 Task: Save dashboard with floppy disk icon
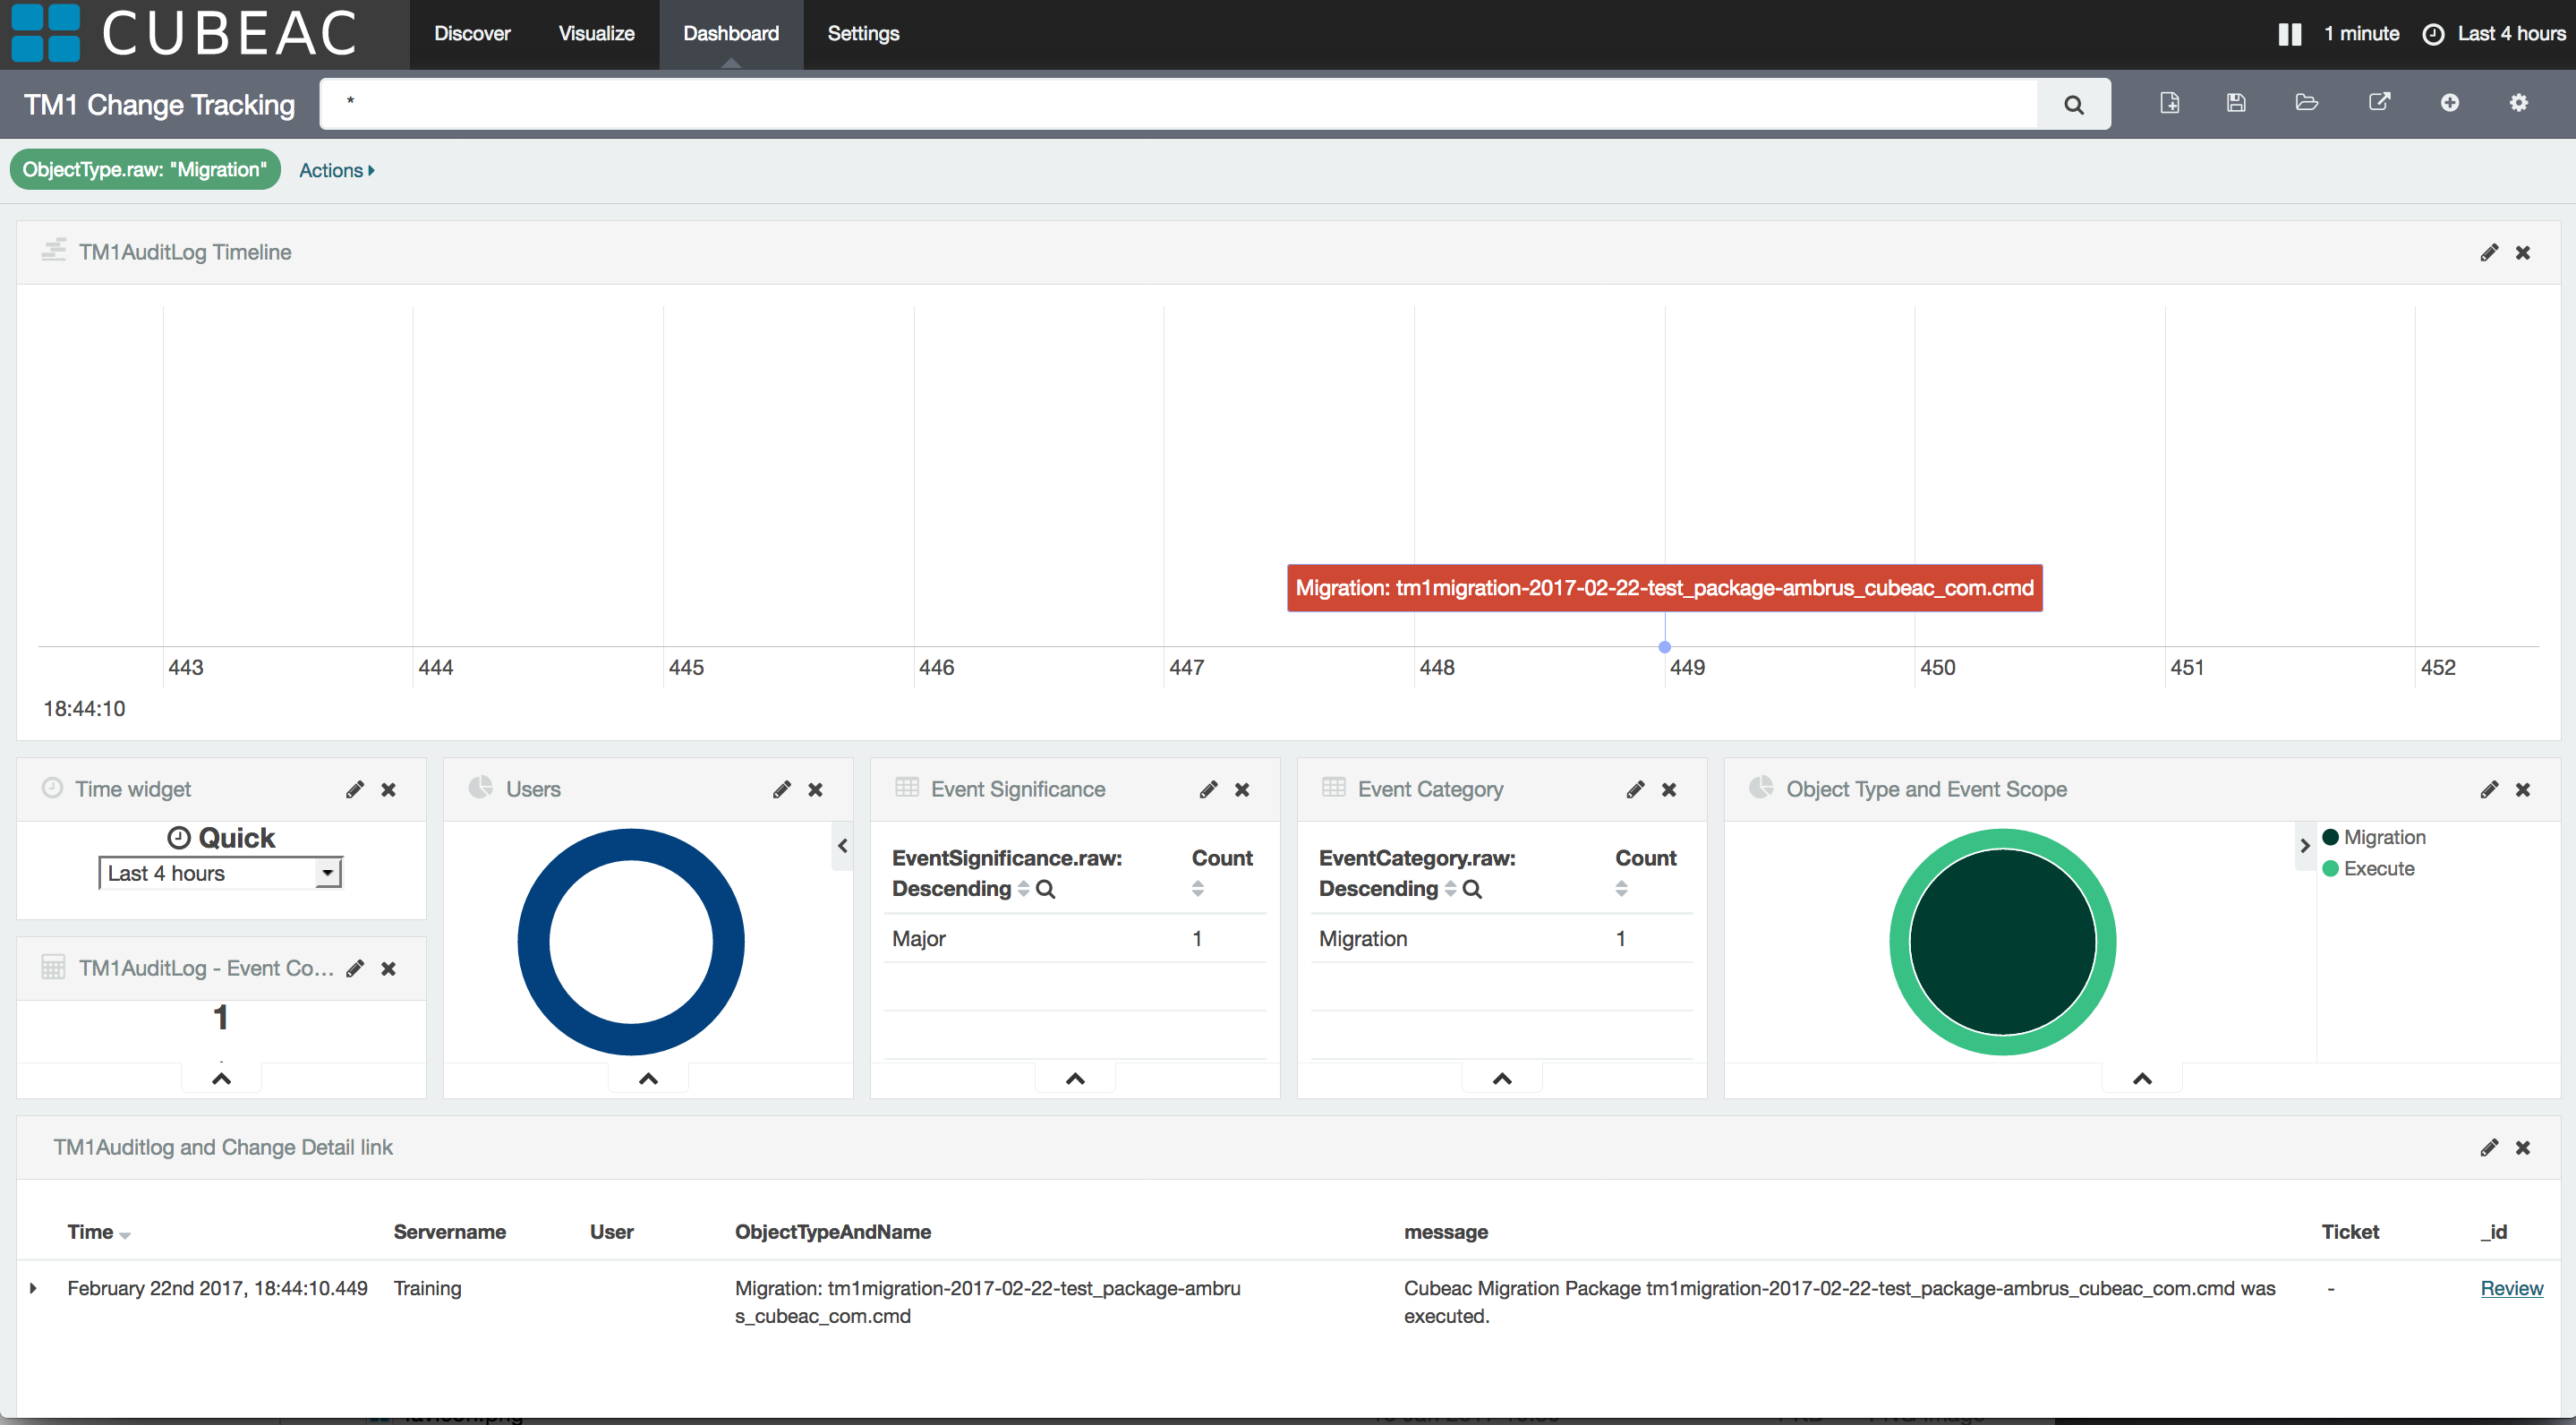pos(2236,103)
